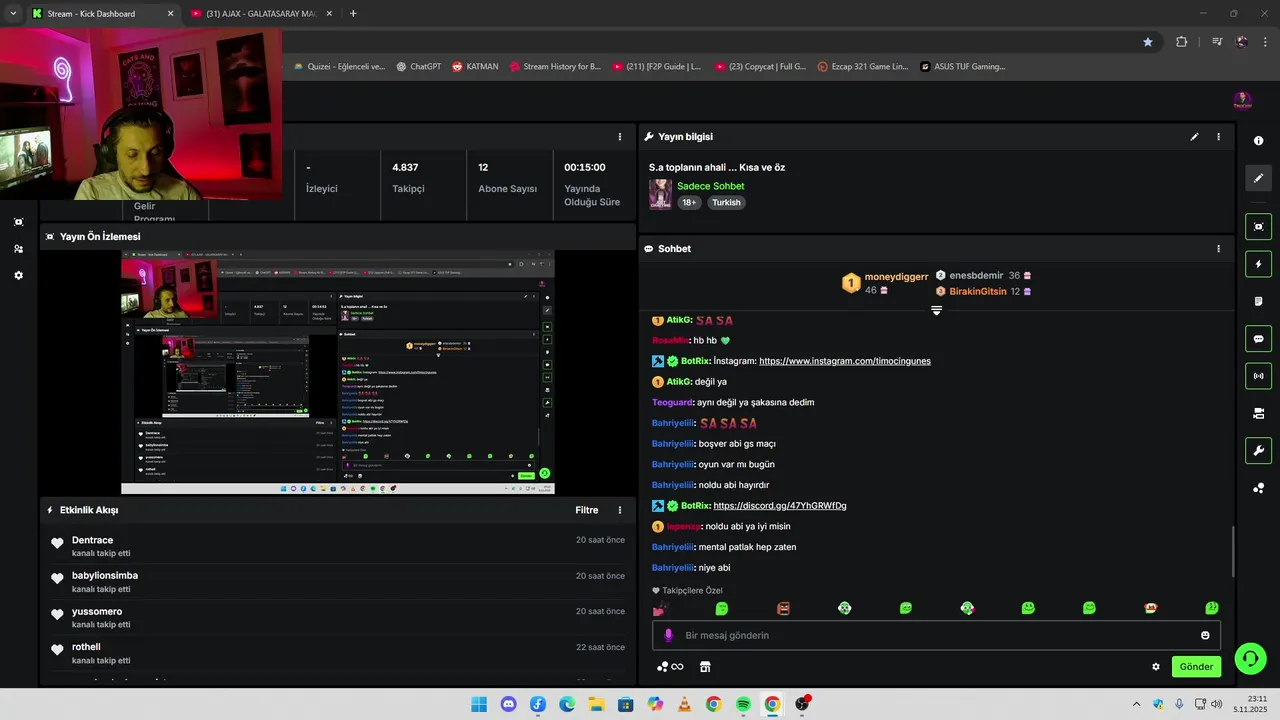The image size is (1280, 720).
Task: Collapse the chat leaderboard arrow
Action: pos(936,311)
